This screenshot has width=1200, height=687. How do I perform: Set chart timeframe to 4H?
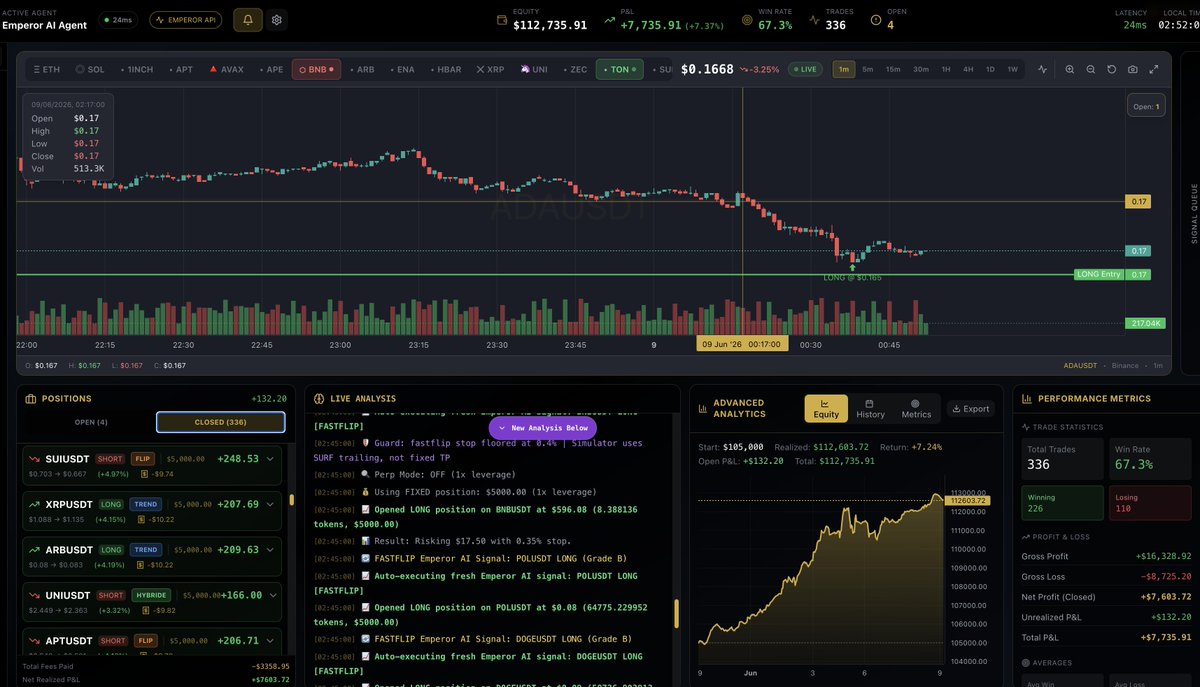click(968, 69)
